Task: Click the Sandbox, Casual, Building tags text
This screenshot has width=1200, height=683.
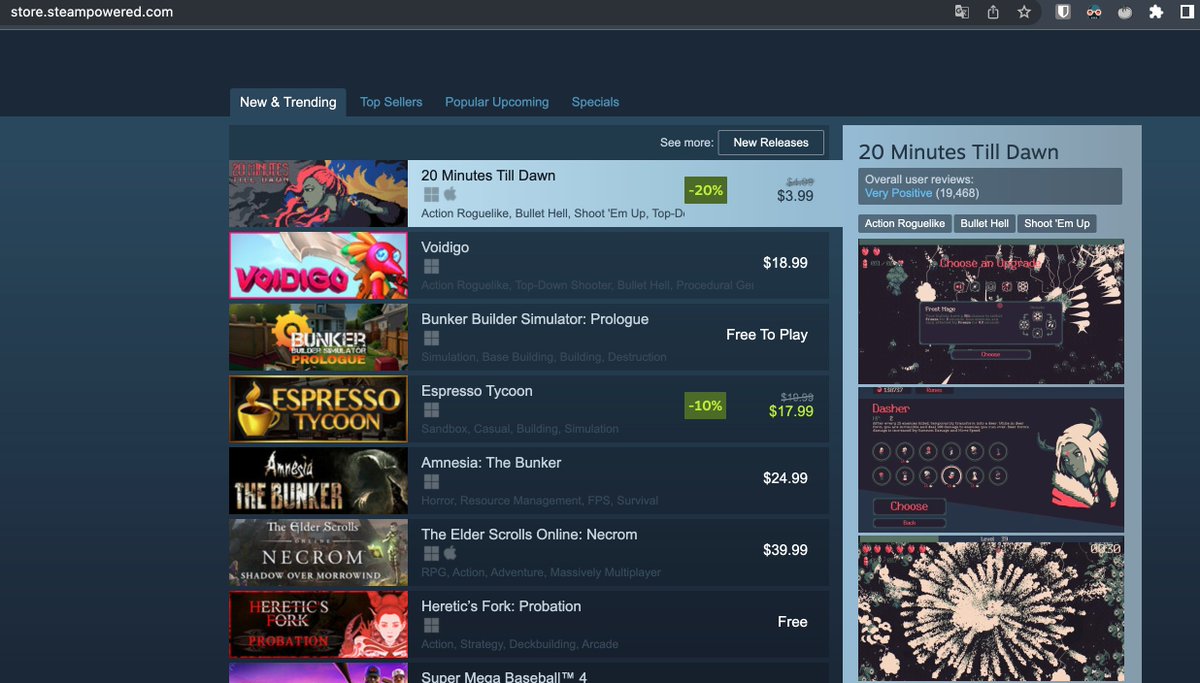Action: click(520, 429)
